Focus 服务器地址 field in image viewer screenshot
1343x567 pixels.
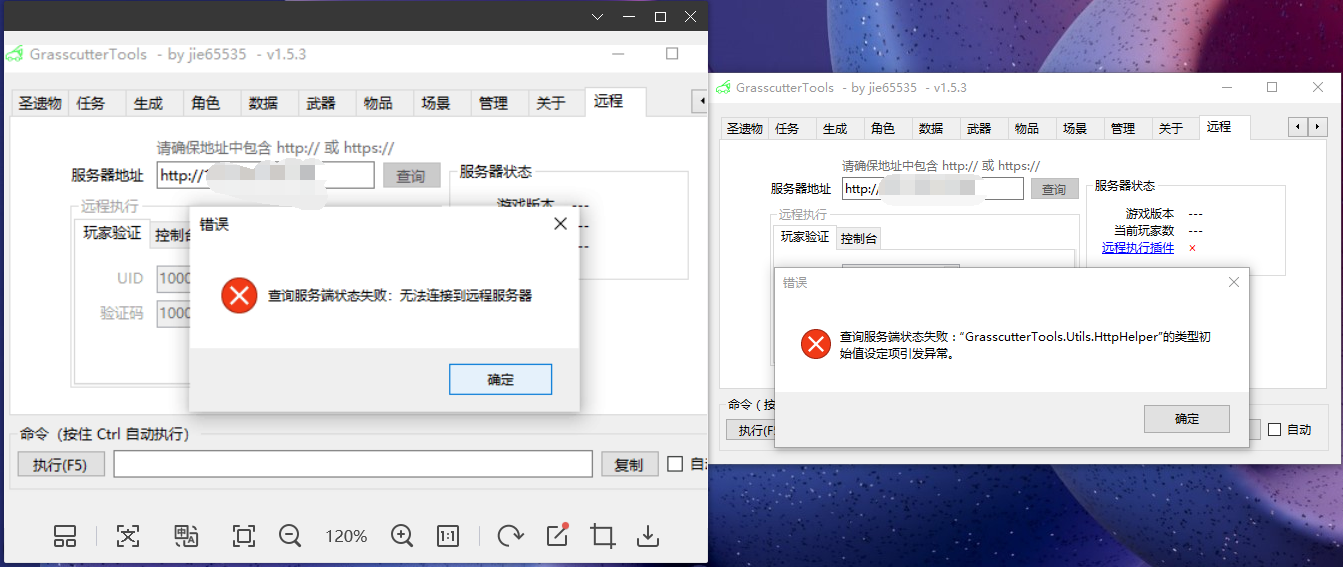pos(266,176)
